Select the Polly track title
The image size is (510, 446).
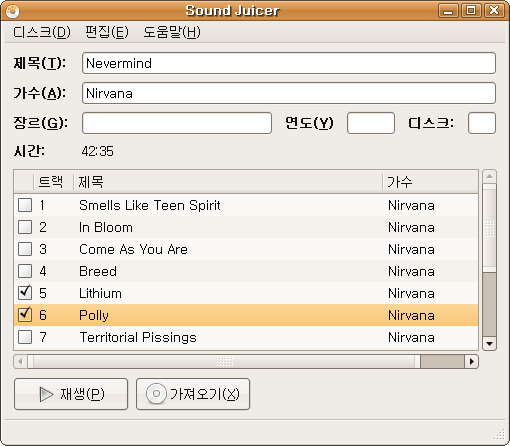[x=94, y=315]
